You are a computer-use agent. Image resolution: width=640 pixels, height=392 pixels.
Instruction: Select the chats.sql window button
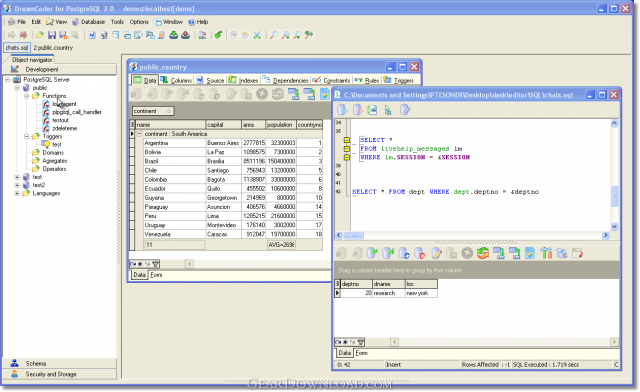[17, 47]
